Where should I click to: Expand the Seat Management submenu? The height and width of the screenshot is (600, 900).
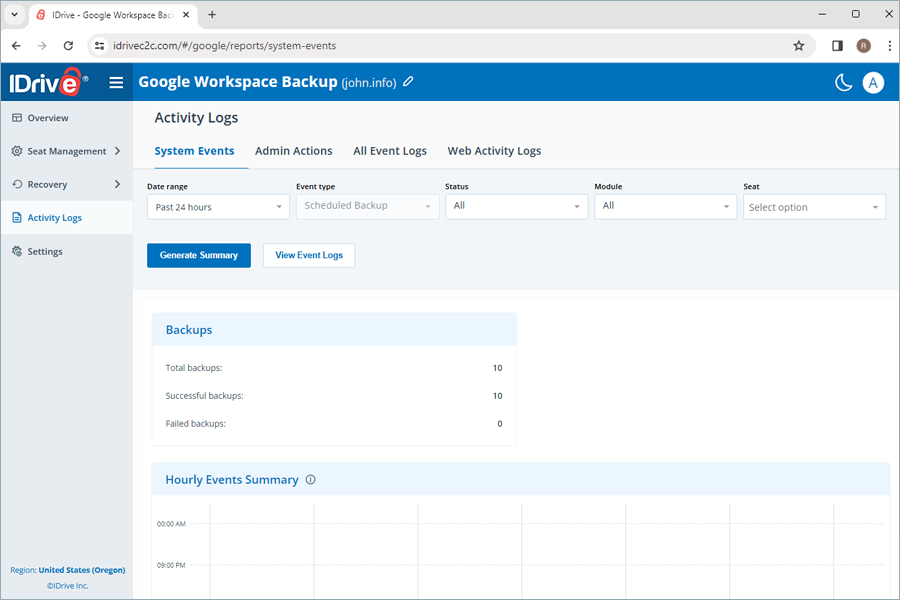(117, 151)
